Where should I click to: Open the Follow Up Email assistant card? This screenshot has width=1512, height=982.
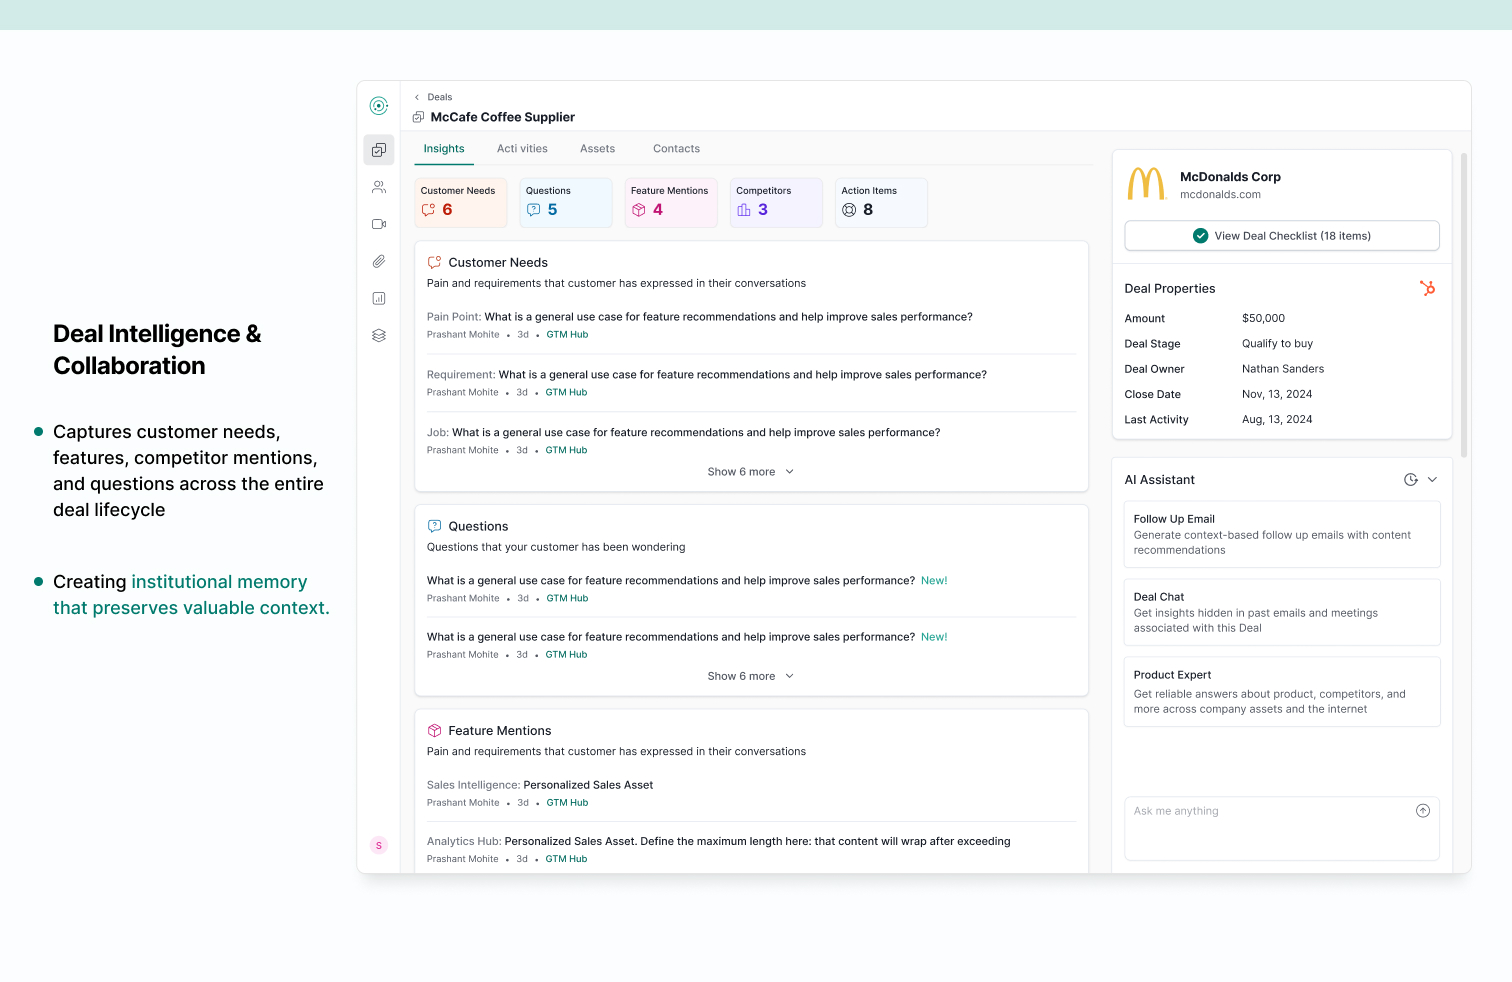(x=1282, y=534)
